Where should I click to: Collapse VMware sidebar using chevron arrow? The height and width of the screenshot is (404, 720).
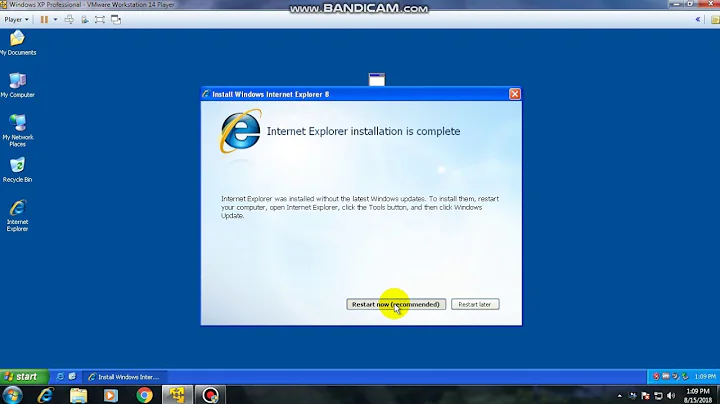pos(698,19)
